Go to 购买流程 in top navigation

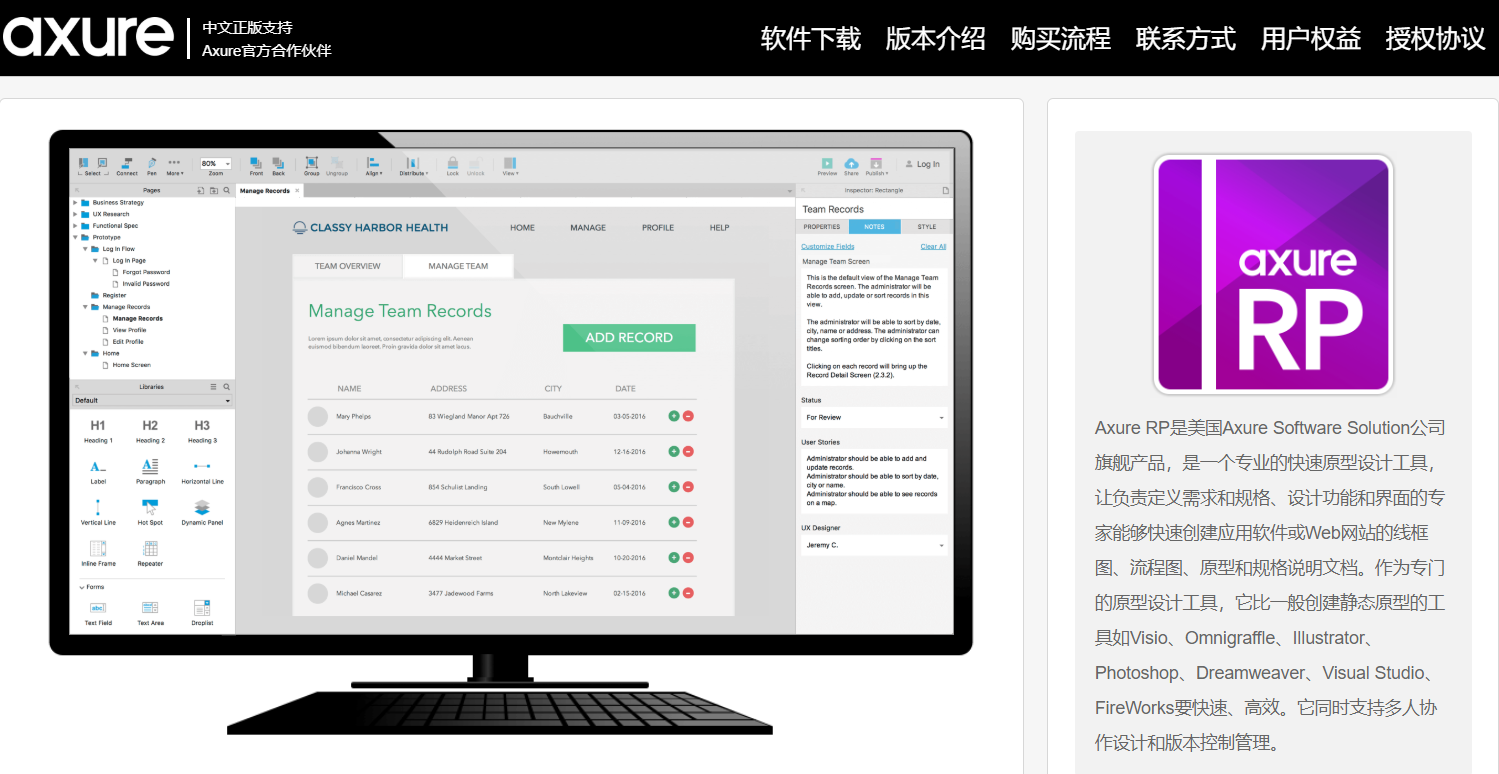click(x=1061, y=38)
